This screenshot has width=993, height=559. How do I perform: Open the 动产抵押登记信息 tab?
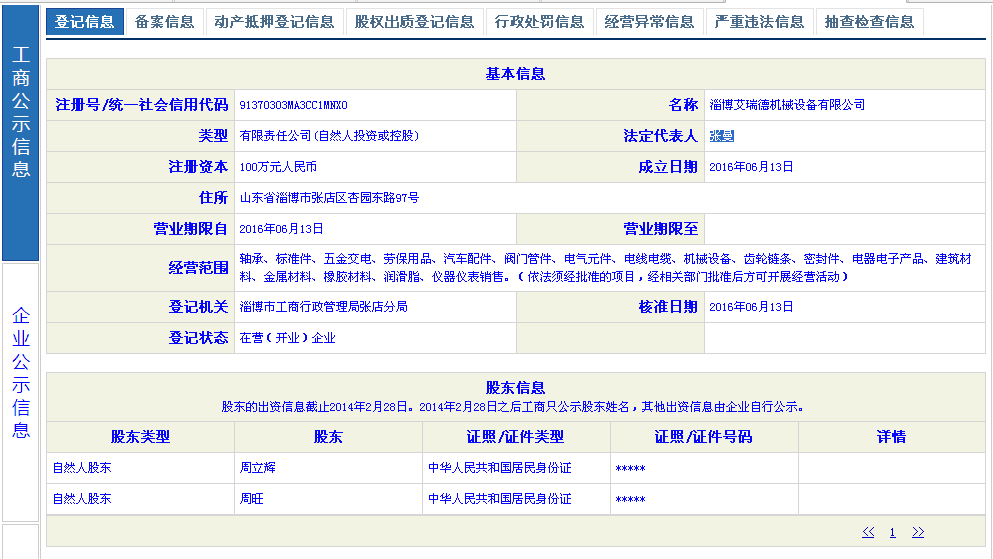pos(274,21)
